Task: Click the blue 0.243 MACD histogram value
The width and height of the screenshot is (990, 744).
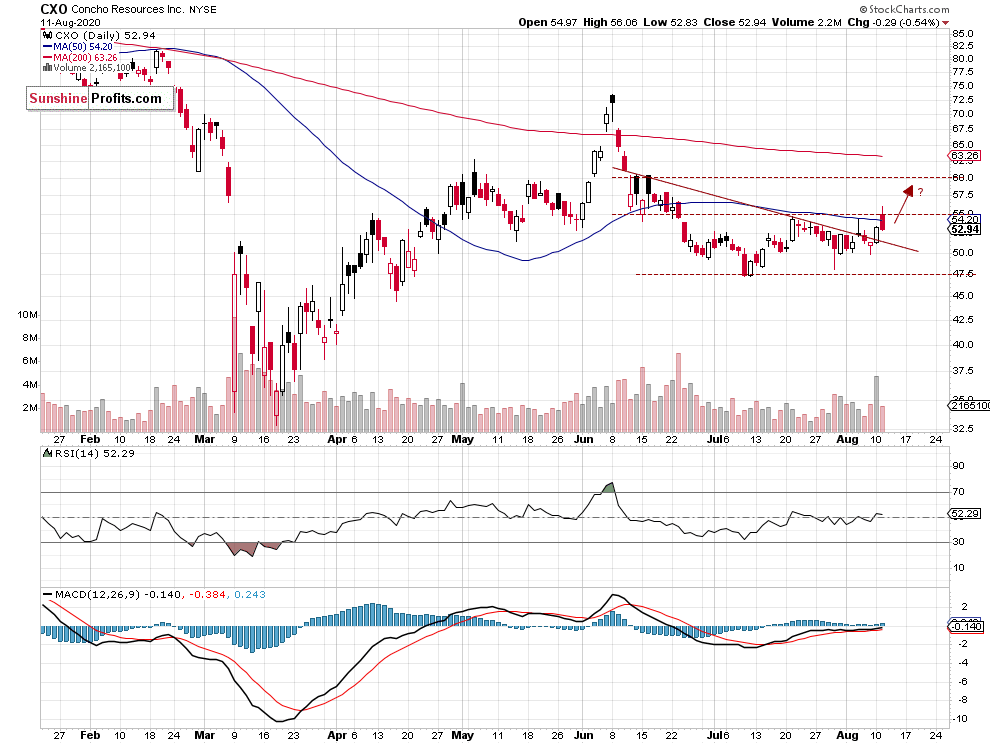Action: click(250, 594)
